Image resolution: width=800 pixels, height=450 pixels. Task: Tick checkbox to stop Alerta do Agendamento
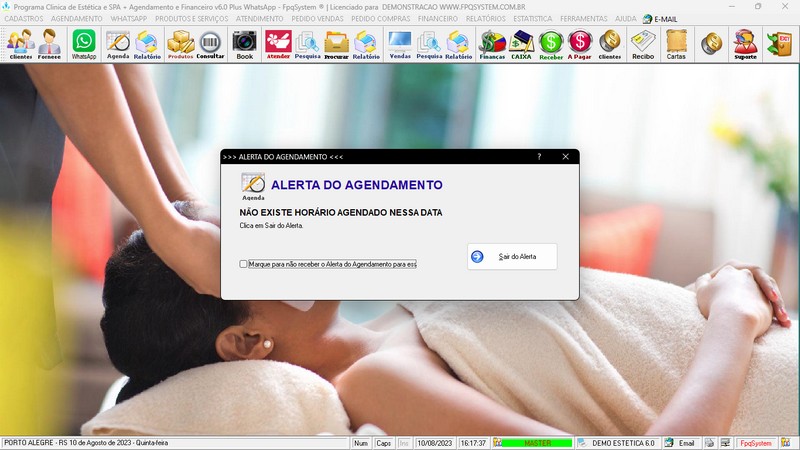[243, 264]
